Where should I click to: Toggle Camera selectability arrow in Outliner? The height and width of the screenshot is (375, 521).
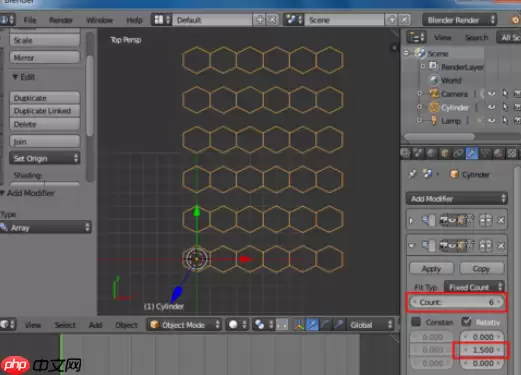click(505, 94)
